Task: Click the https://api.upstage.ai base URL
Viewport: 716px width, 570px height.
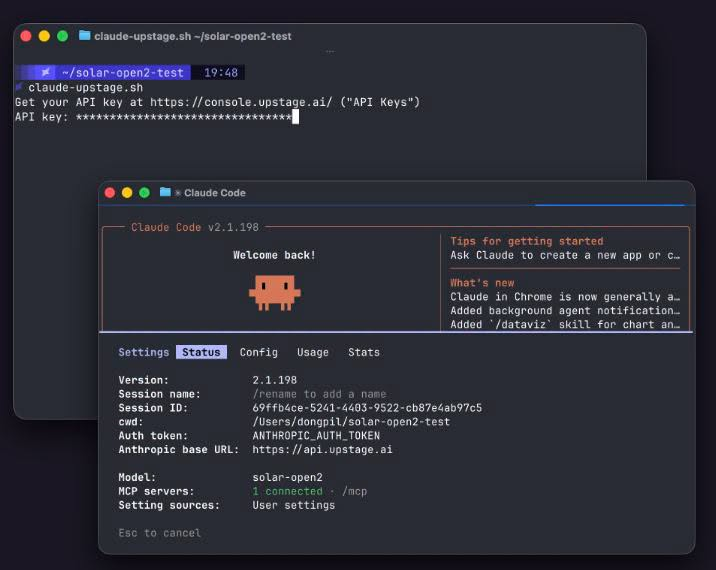Action: [x=322, y=449]
